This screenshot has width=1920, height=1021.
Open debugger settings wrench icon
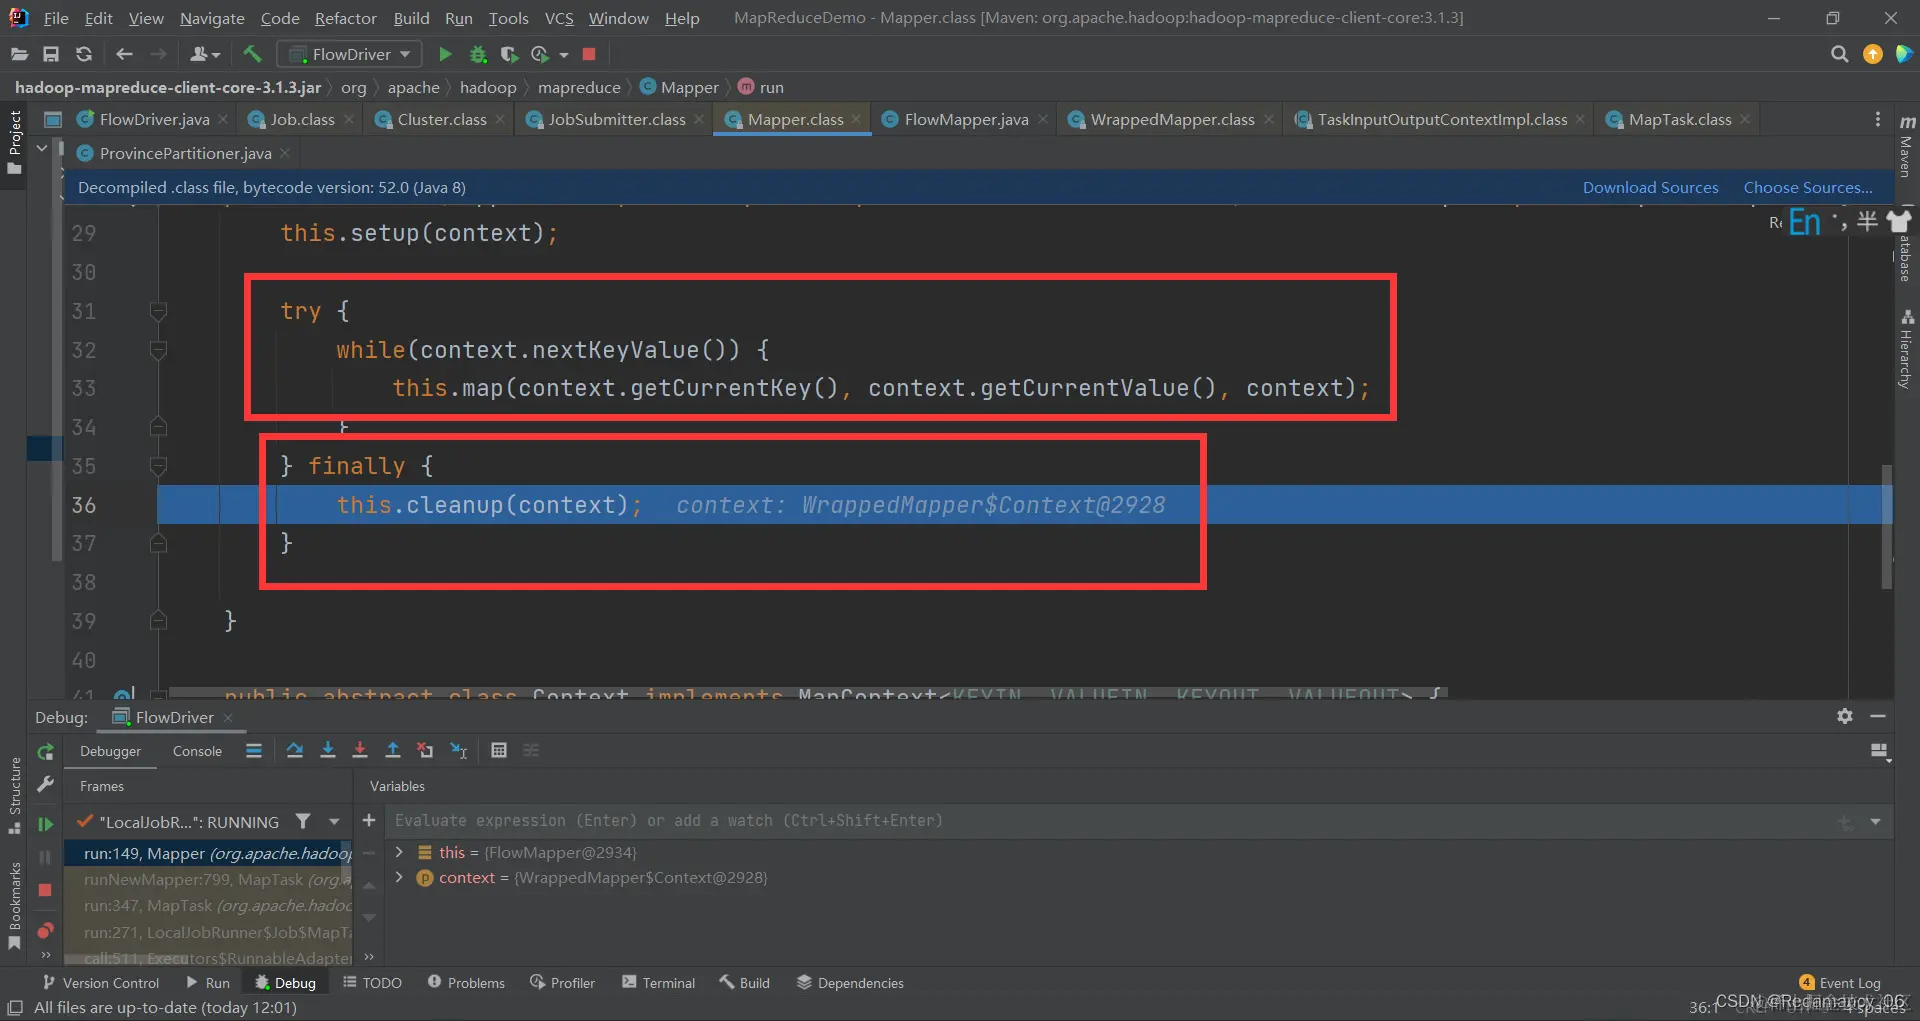45,785
